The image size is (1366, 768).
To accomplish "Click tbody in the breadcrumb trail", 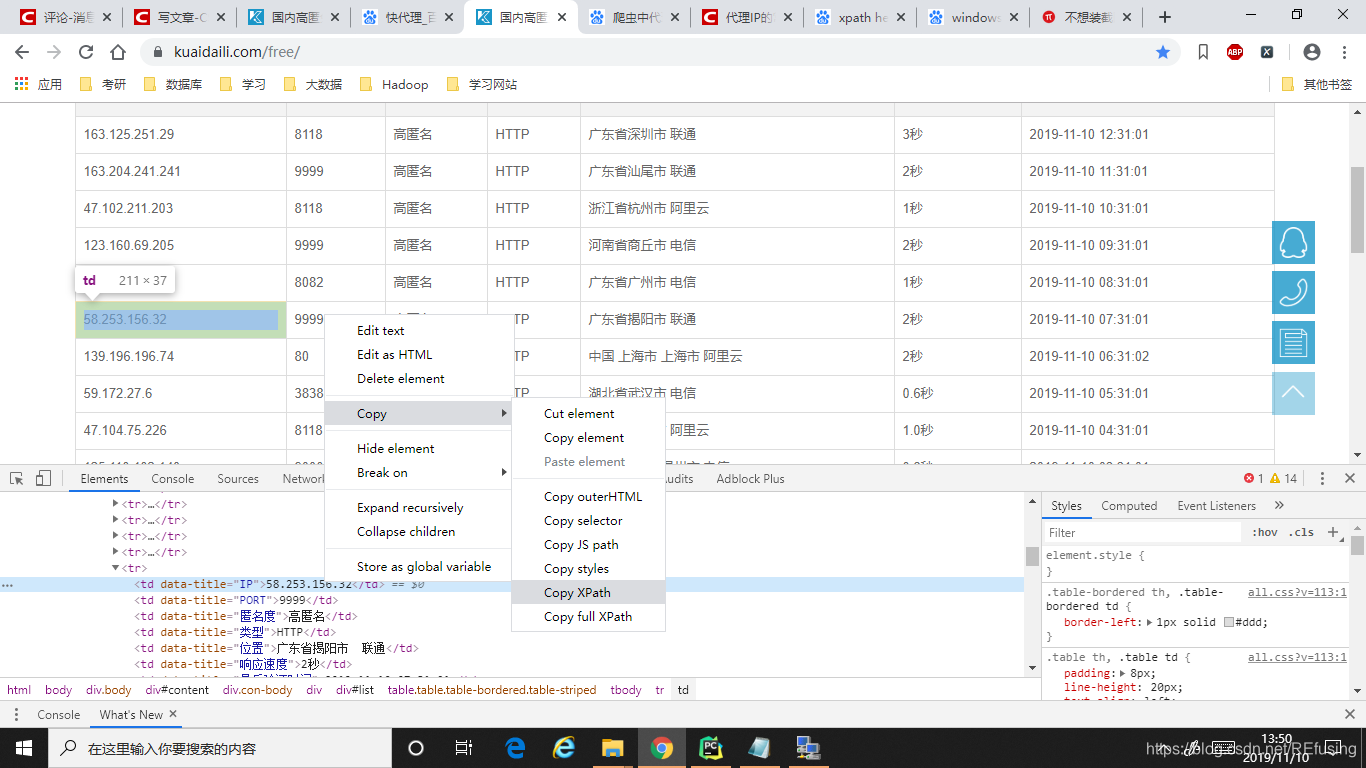I will coord(626,690).
